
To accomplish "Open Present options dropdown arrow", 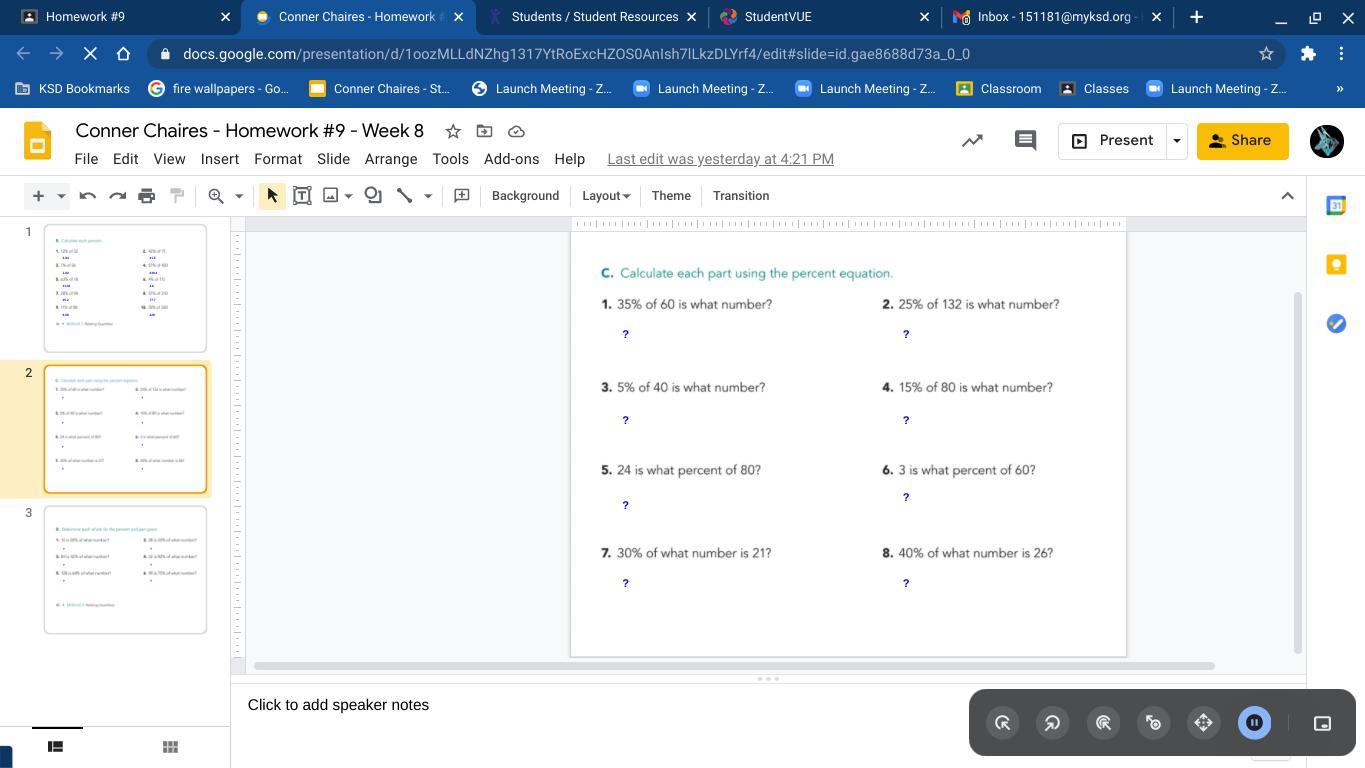I will point(1176,141).
